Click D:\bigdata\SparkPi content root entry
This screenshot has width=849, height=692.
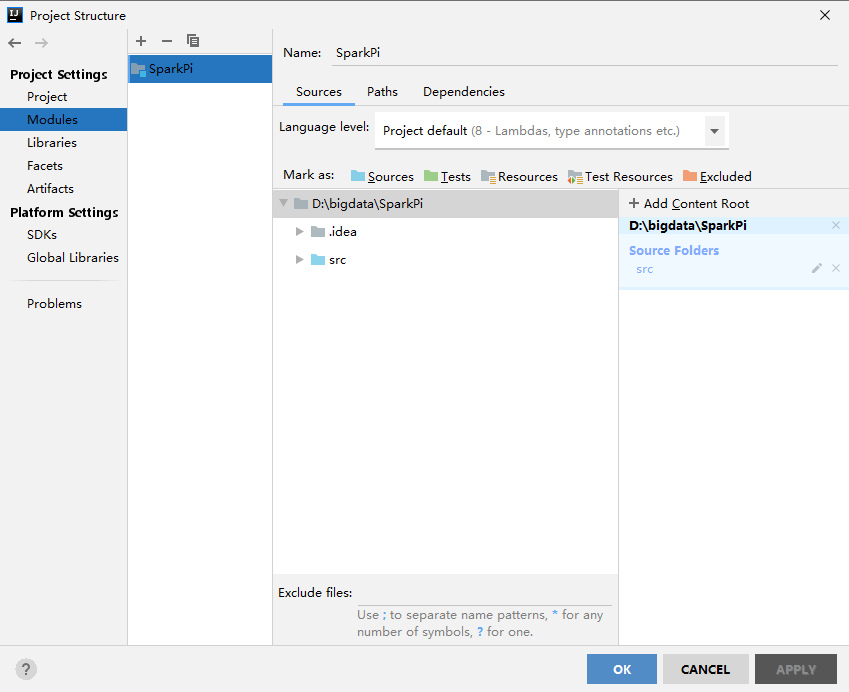click(x=688, y=226)
